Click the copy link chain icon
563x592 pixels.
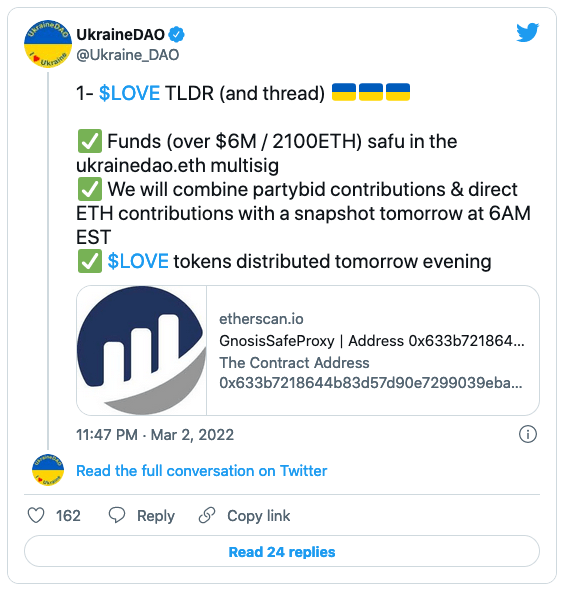207,515
